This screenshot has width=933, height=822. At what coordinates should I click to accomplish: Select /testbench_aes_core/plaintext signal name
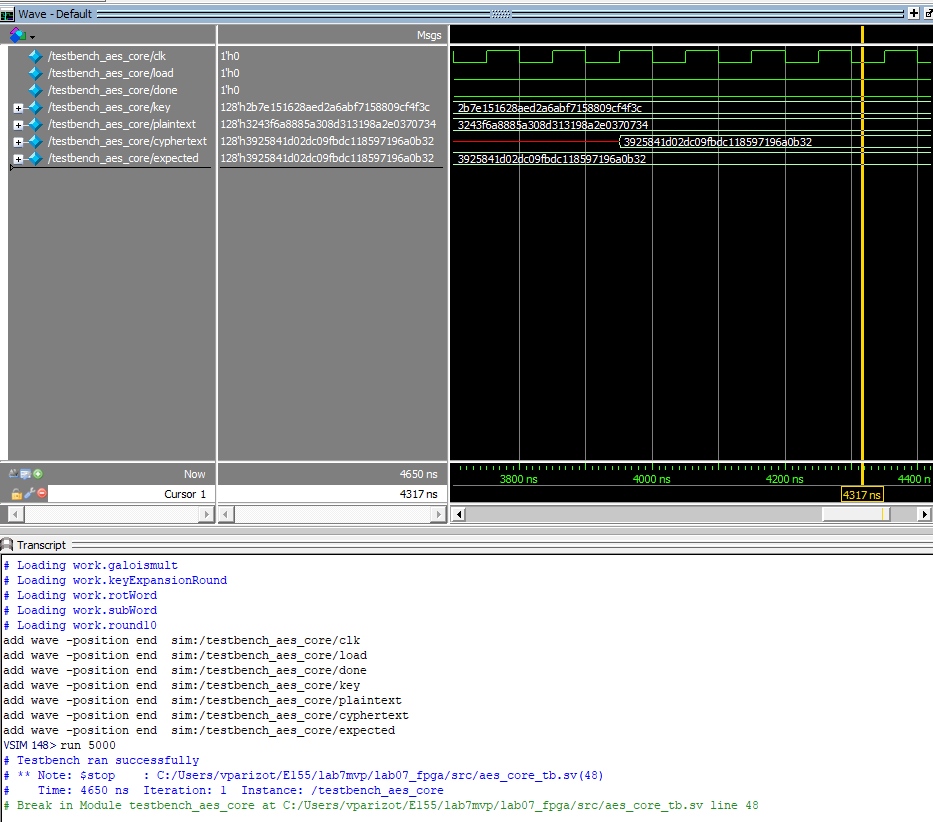(x=122, y=124)
